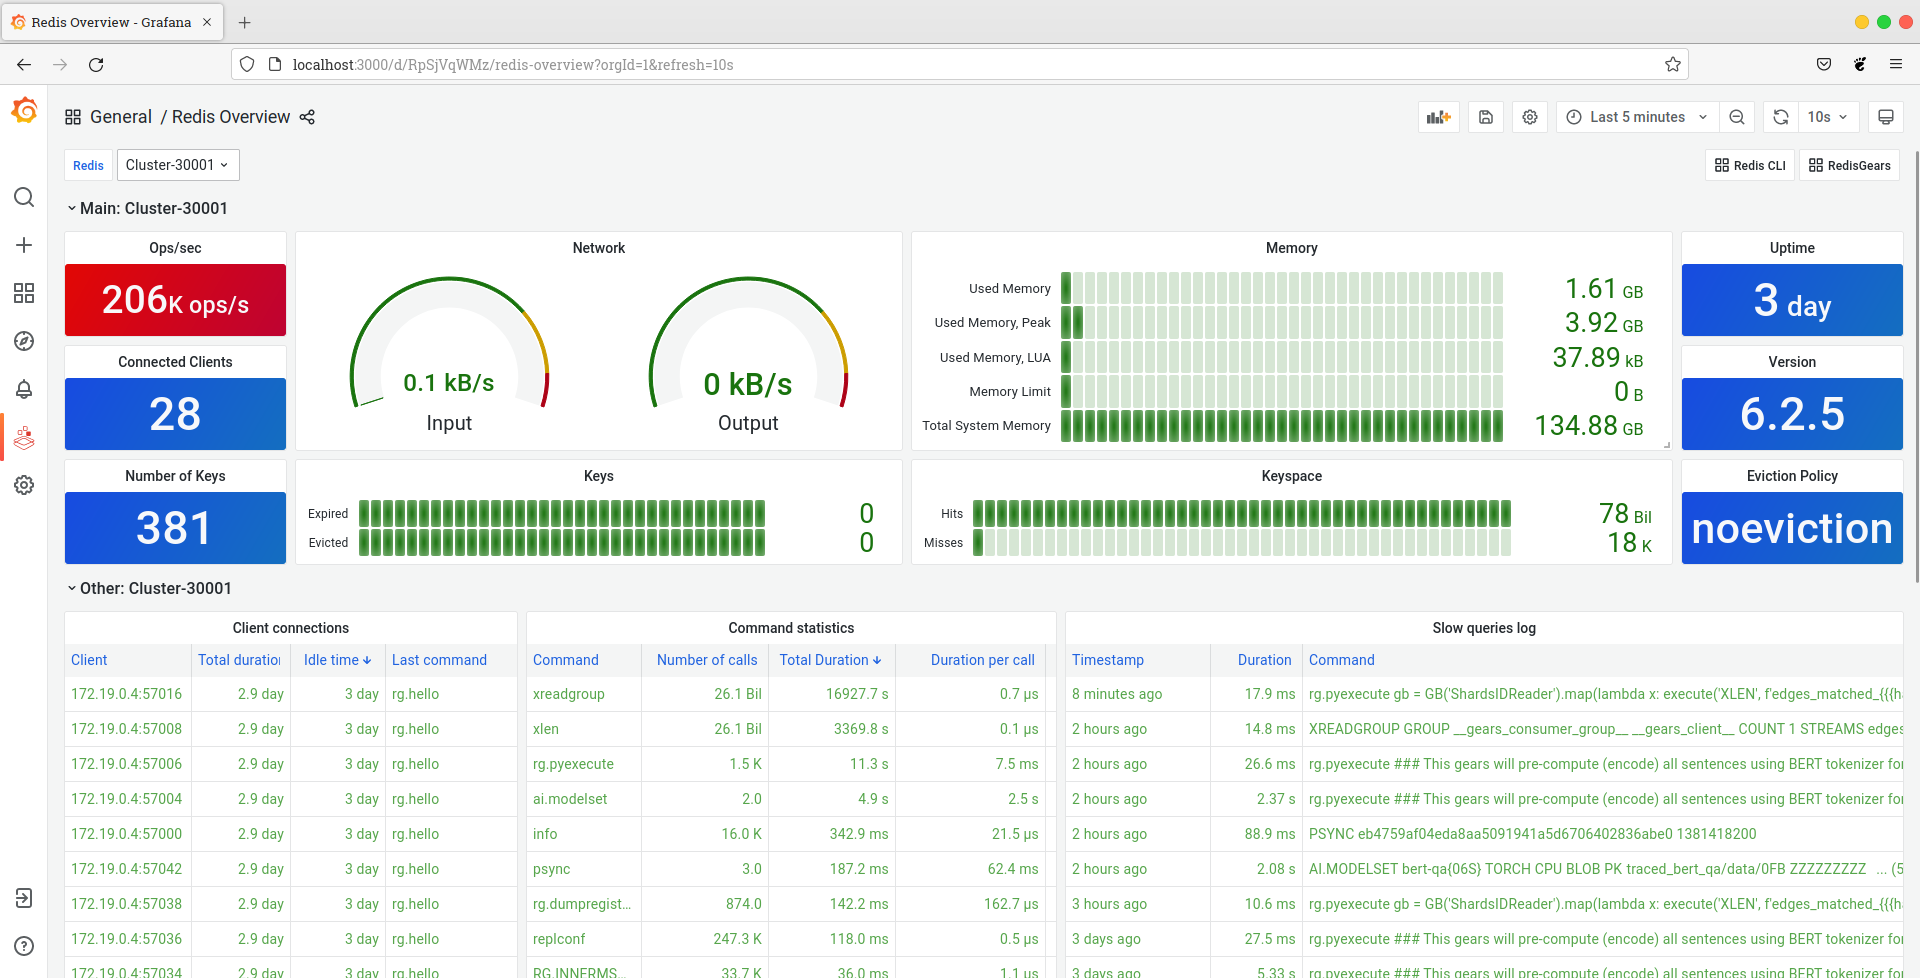Open the Cluster-30001 datasource dropdown
The height and width of the screenshot is (978, 1920).
tap(178, 165)
